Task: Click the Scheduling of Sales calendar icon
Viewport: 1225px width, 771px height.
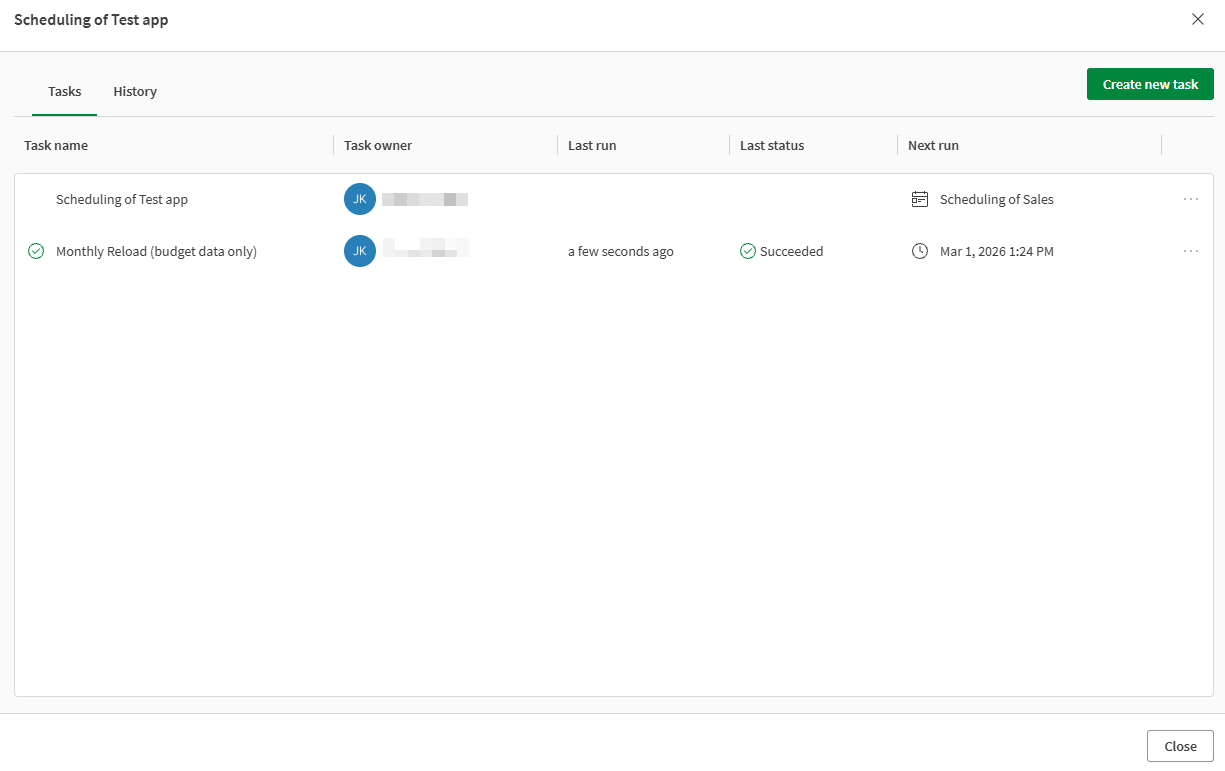Action: pos(919,199)
